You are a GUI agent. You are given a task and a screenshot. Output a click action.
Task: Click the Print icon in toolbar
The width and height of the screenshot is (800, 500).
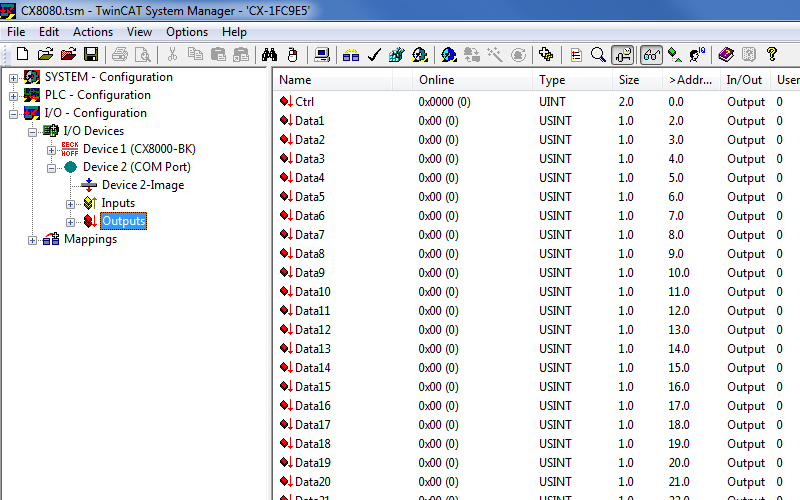[120, 54]
